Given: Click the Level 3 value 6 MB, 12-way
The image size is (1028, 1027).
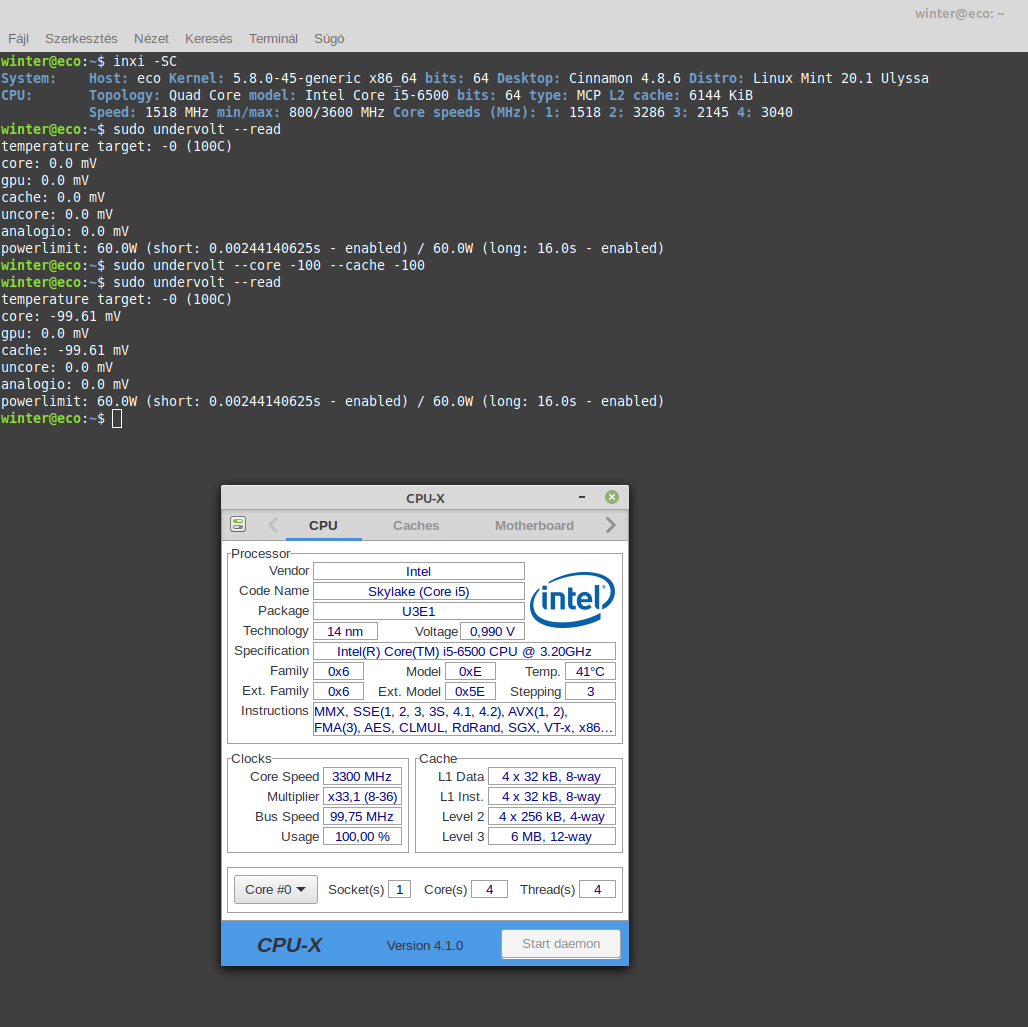Looking at the screenshot, I should [x=551, y=836].
